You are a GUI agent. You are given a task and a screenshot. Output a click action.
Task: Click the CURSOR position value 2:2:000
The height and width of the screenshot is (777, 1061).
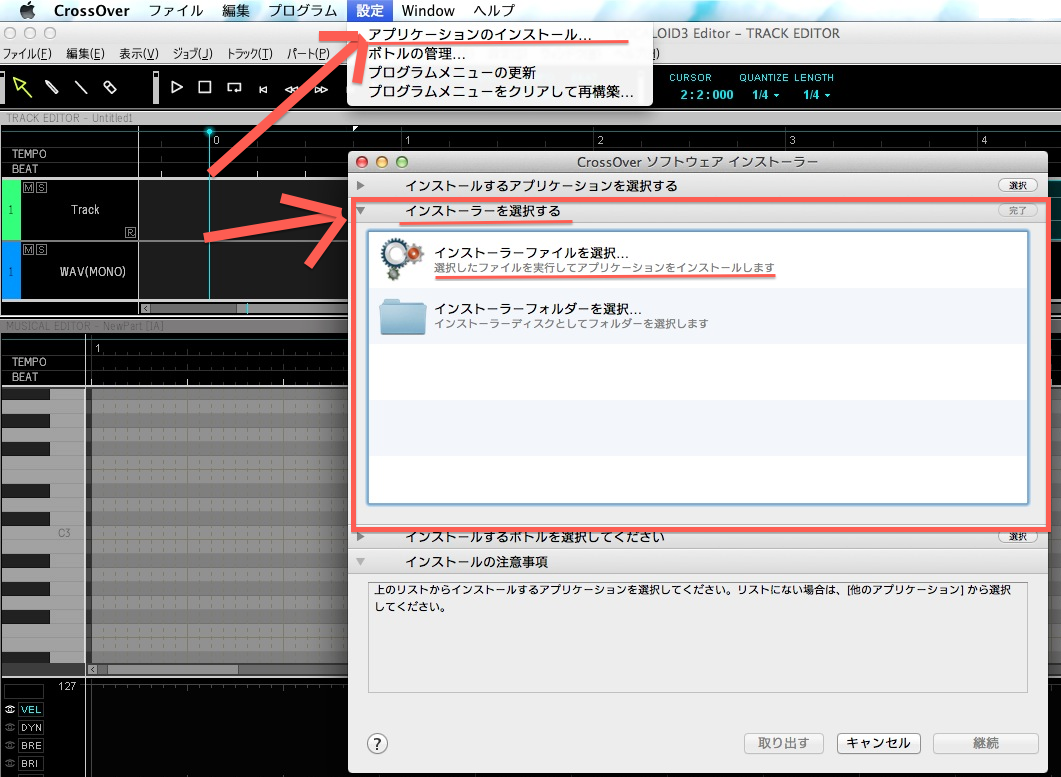click(x=706, y=95)
